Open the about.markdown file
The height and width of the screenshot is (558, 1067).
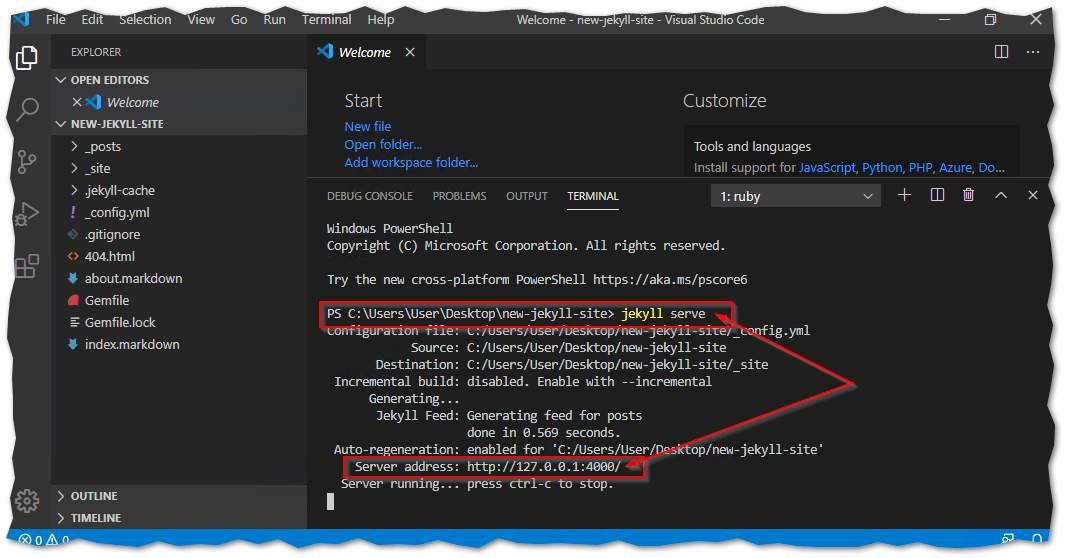click(179, 278)
